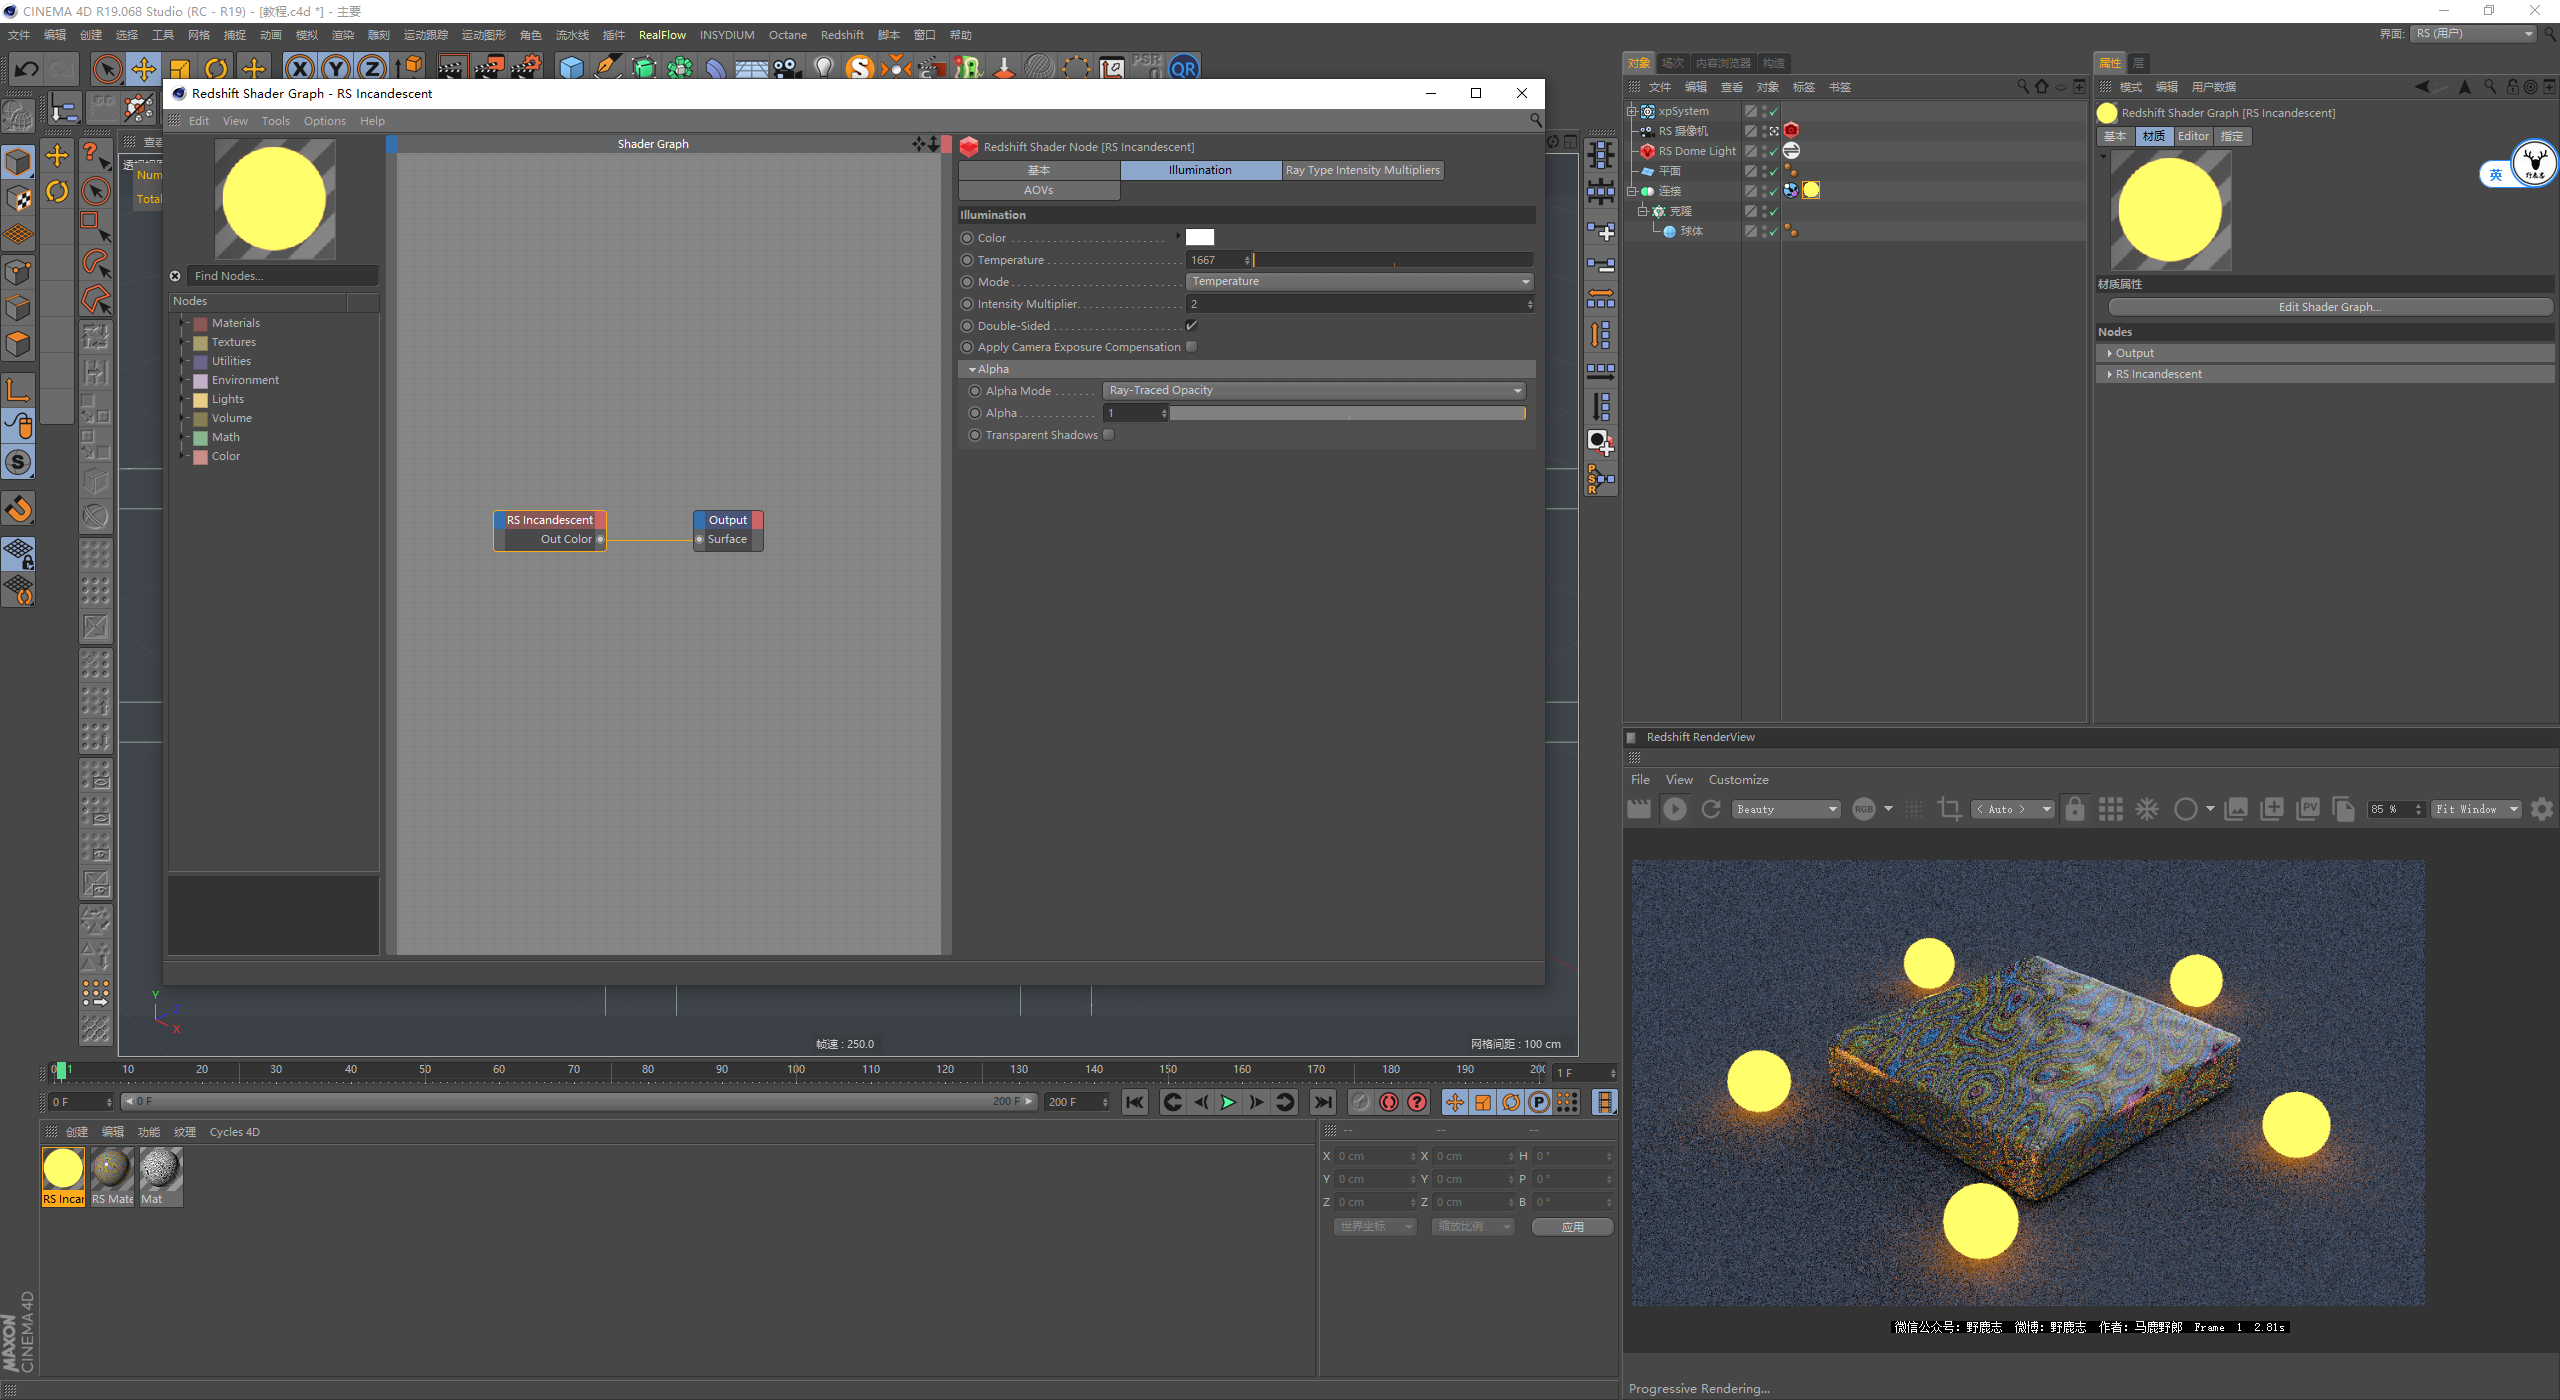The width and height of the screenshot is (2560, 1400).
Task: Select the Move tool icon
Action: 144,68
